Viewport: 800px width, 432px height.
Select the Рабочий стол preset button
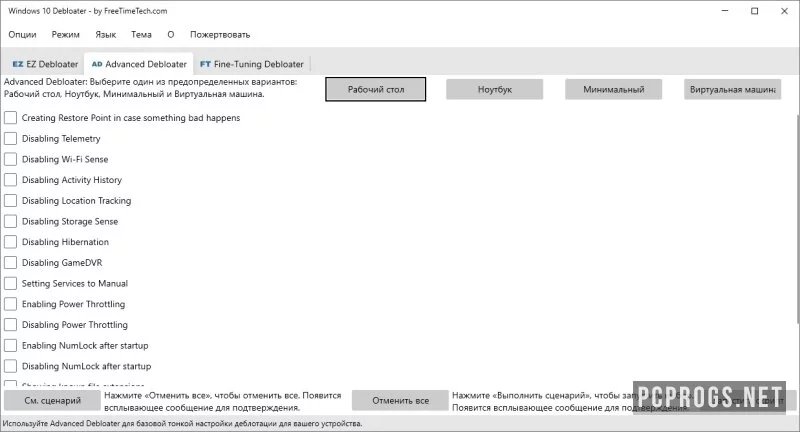[x=376, y=89]
